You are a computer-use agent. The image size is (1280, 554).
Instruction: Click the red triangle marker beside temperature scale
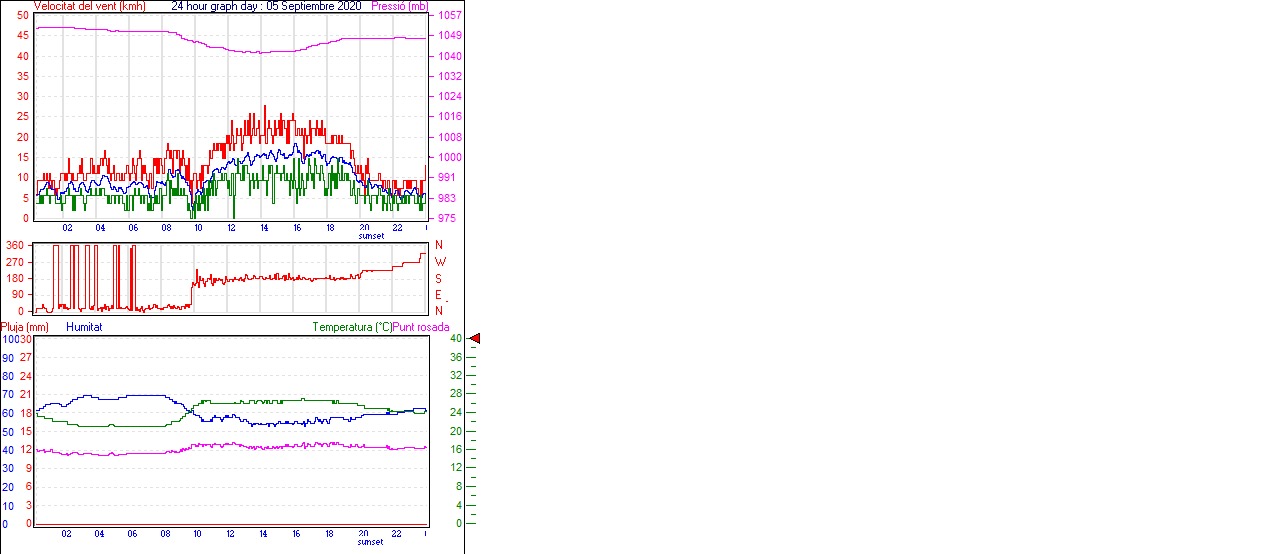pos(475,339)
